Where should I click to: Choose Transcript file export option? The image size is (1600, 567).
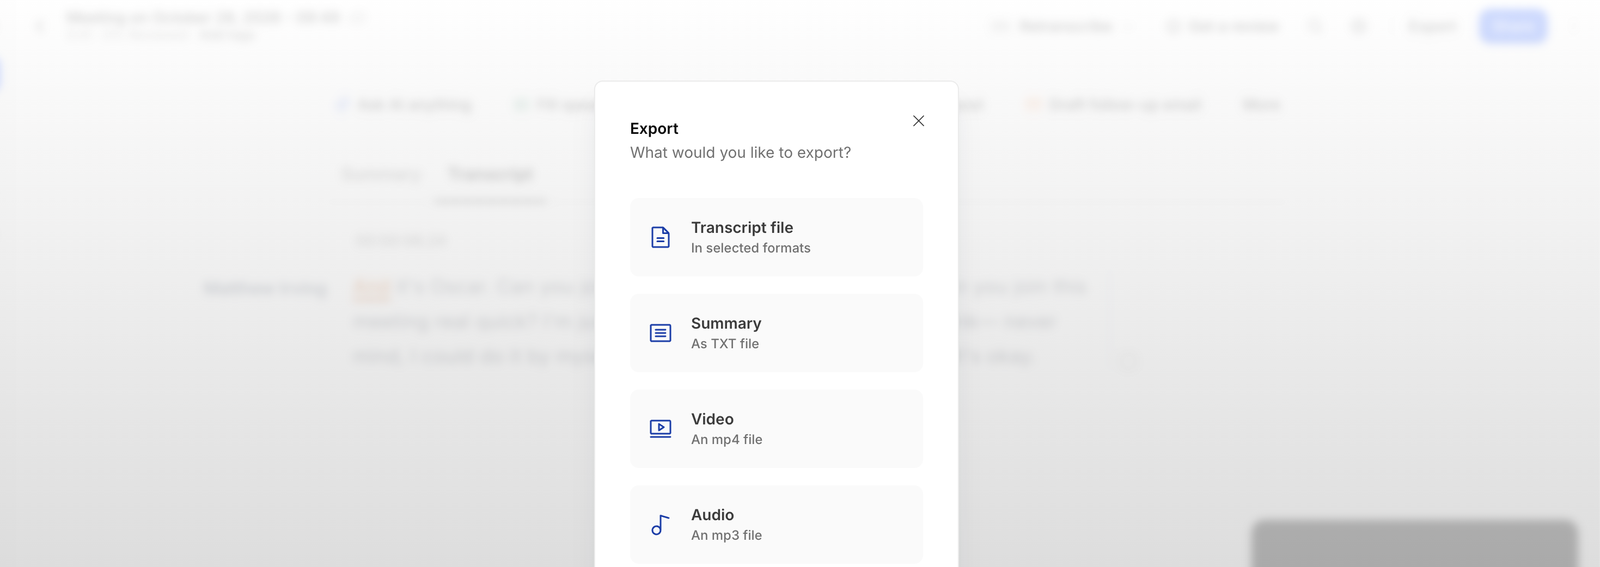776,237
